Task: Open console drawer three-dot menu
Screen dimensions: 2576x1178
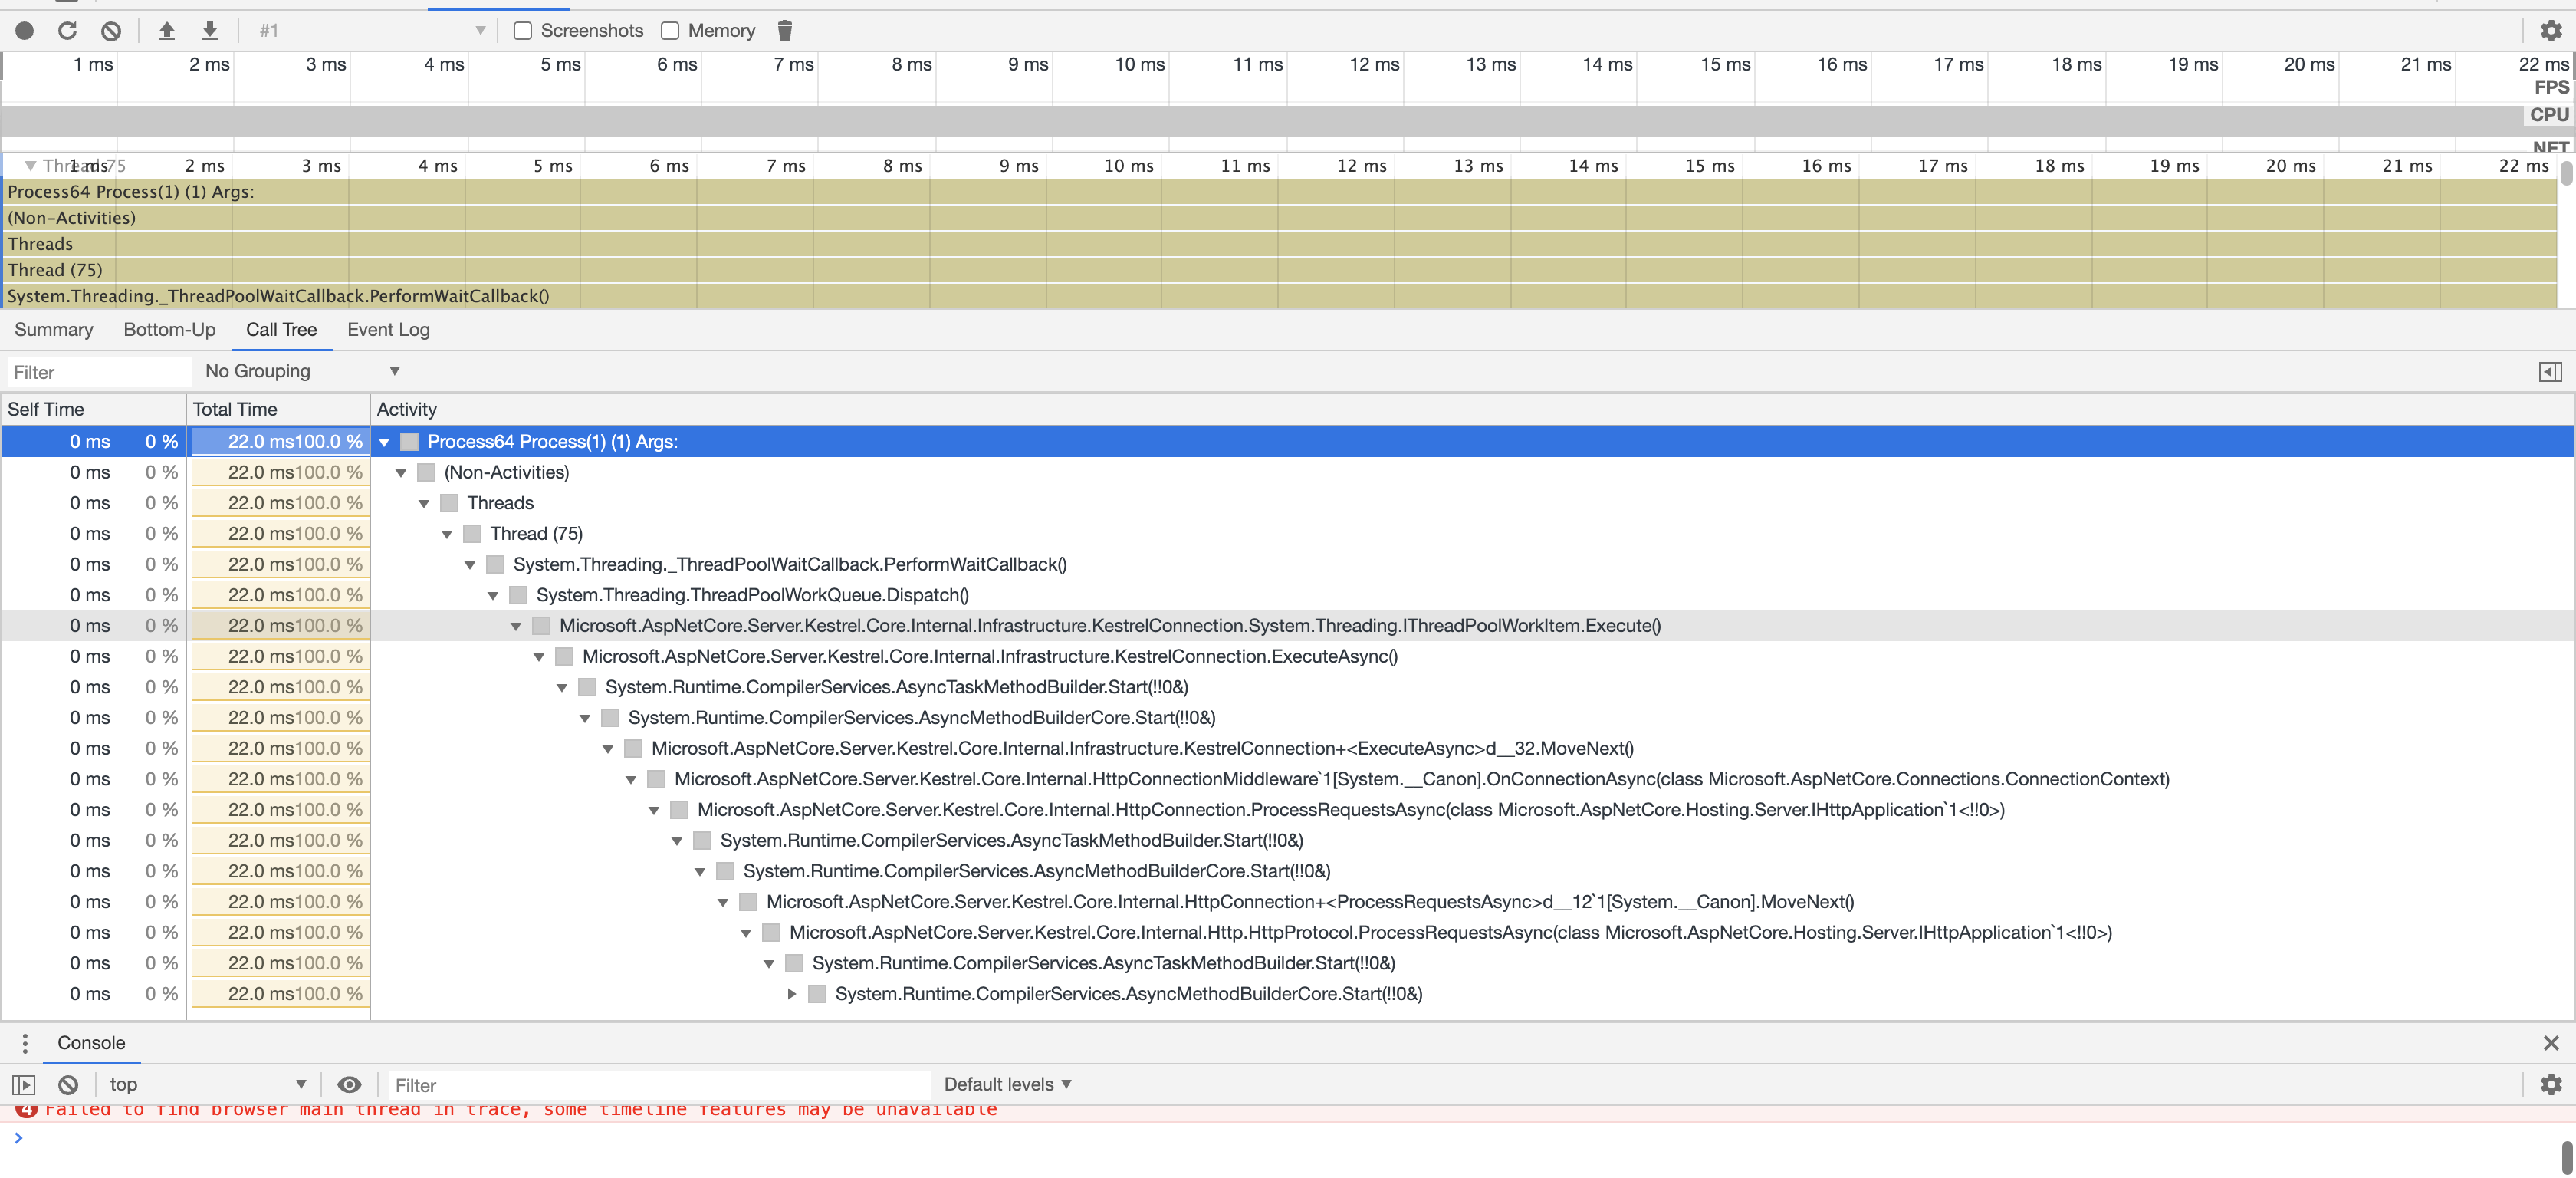Action: (25, 1043)
